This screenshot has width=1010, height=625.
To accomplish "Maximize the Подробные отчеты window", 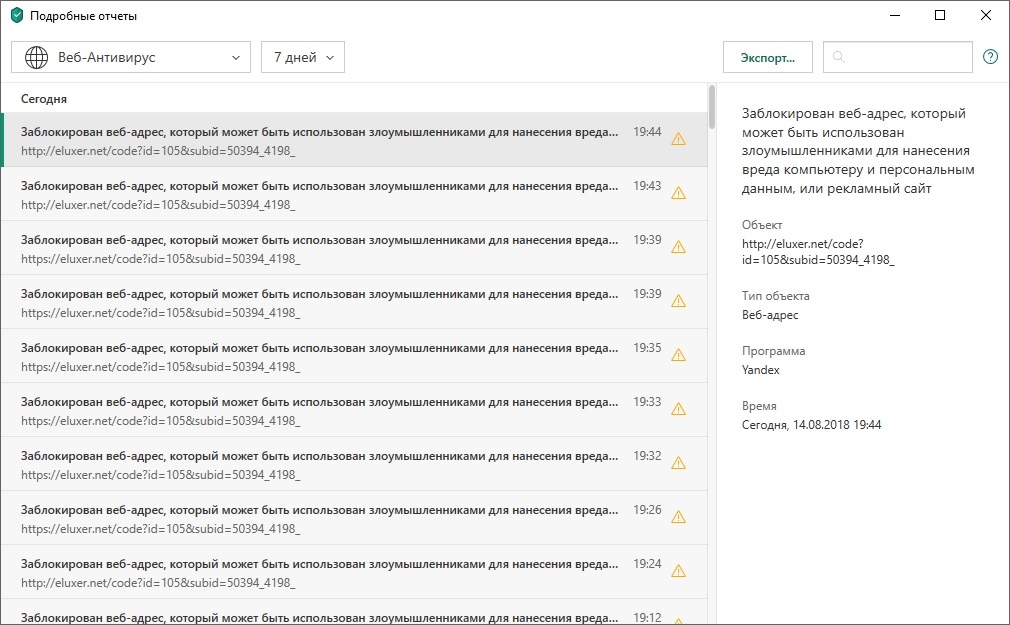I will click(x=939, y=15).
